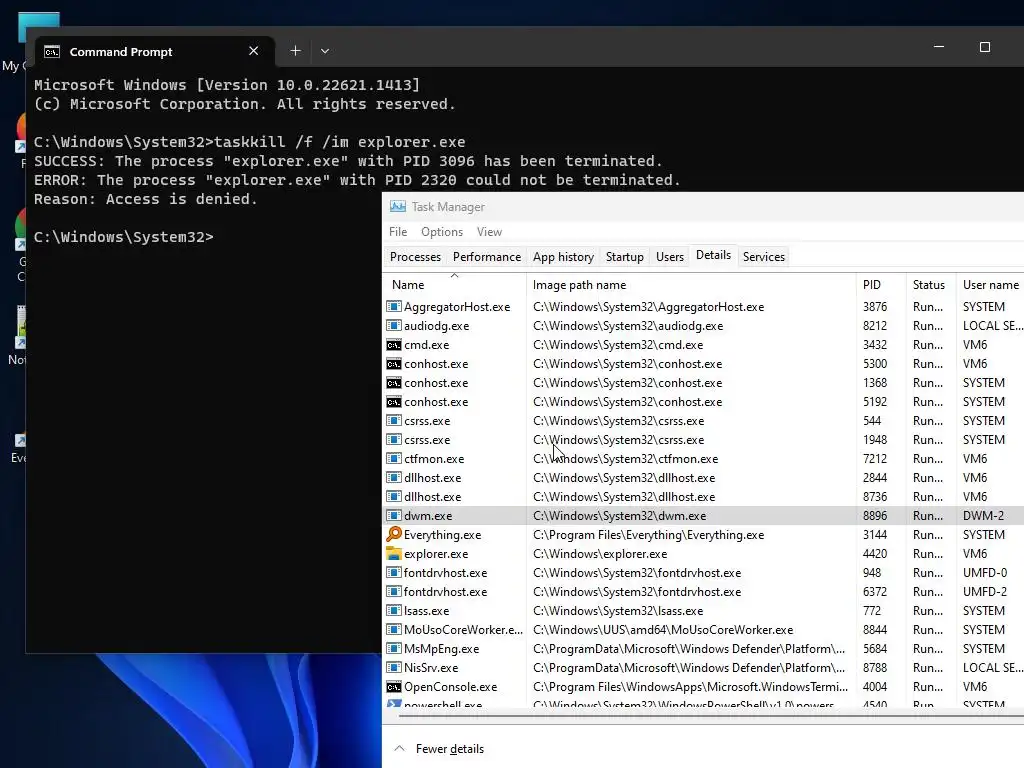Switch to the Performance tab
Viewport: 1024px width, 768px height.
click(x=487, y=257)
